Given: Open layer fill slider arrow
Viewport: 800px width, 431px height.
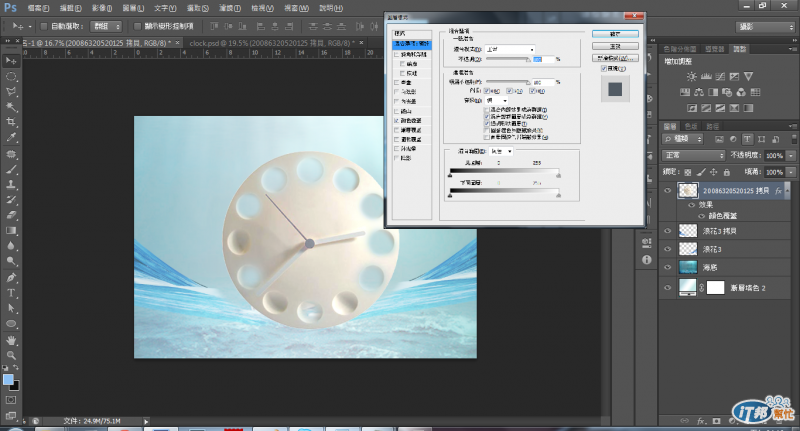Looking at the screenshot, I should coord(791,172).
